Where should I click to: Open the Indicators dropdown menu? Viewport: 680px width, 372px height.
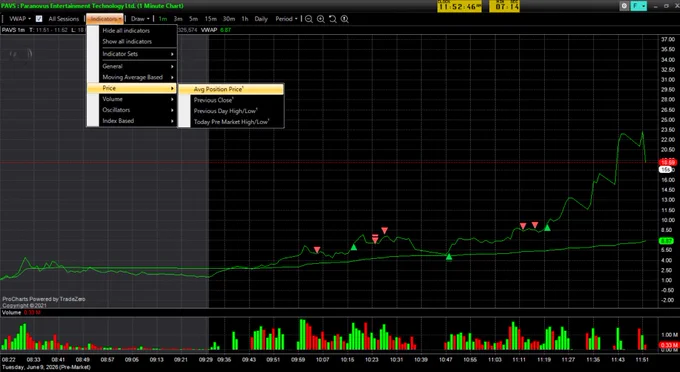click(x=105, y=19)
